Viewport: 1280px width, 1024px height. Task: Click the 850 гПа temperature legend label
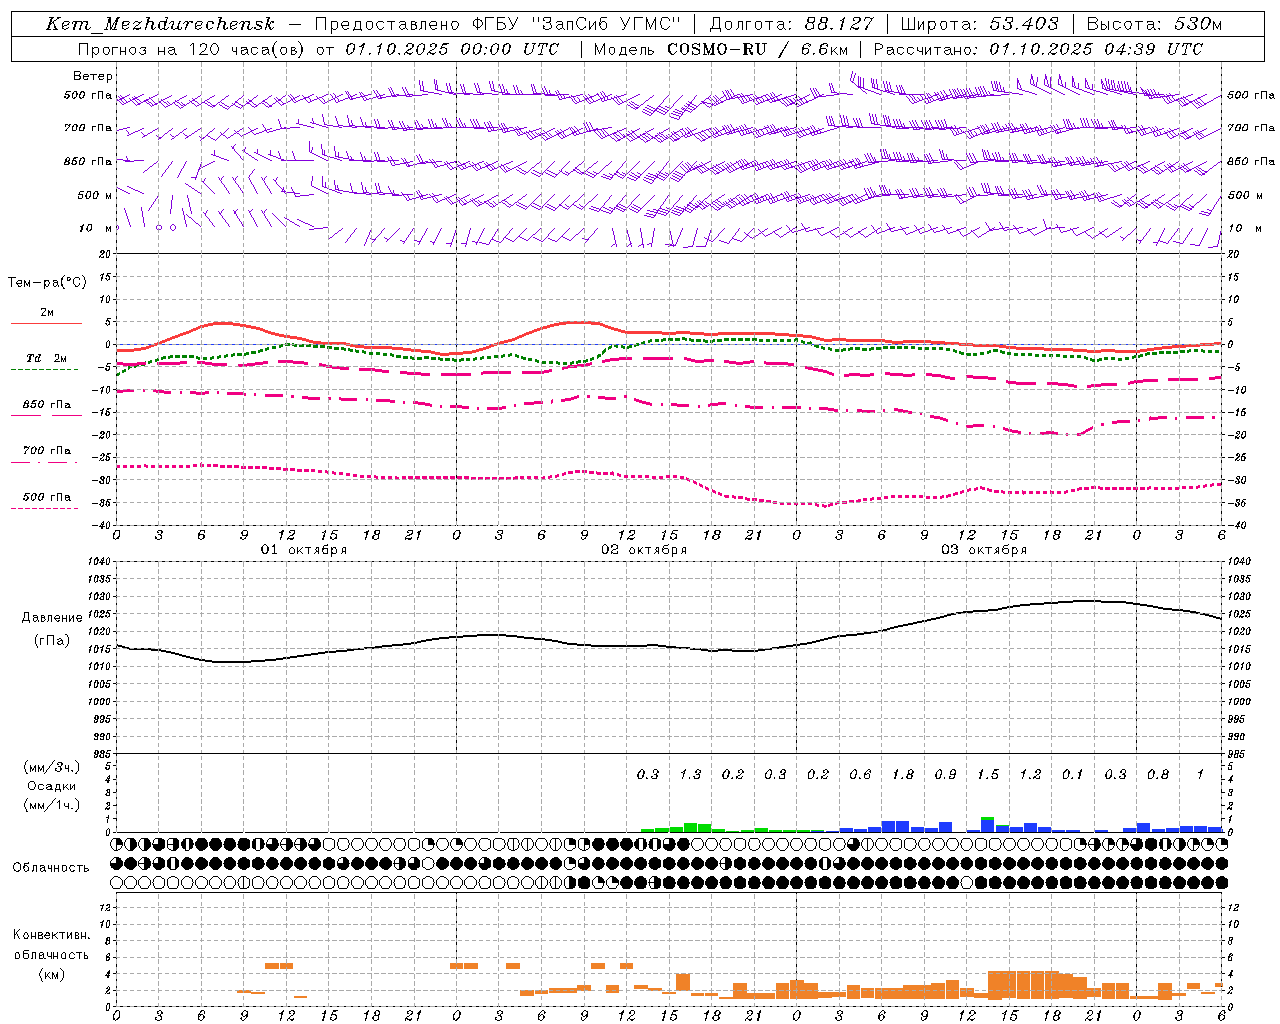click(x=47, y=405)
